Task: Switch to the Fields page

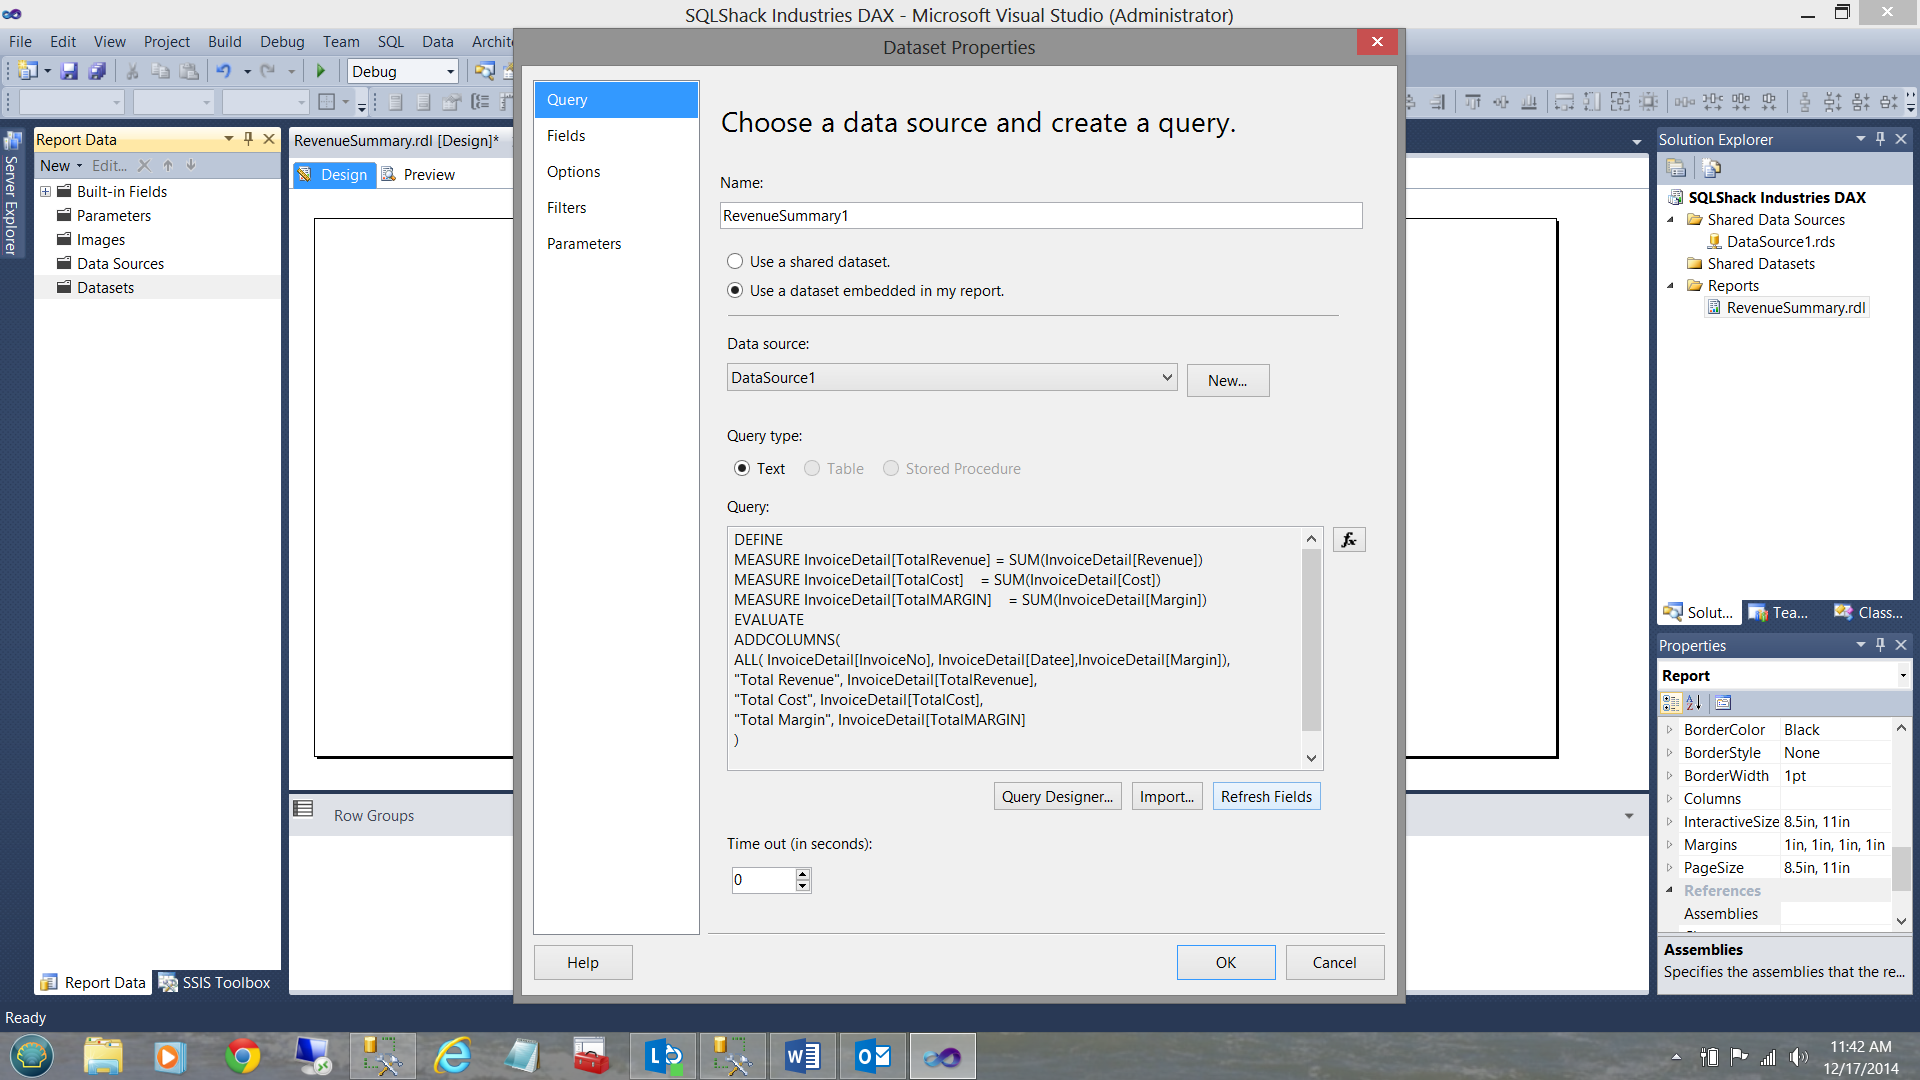Action: (x=566, y=136)
